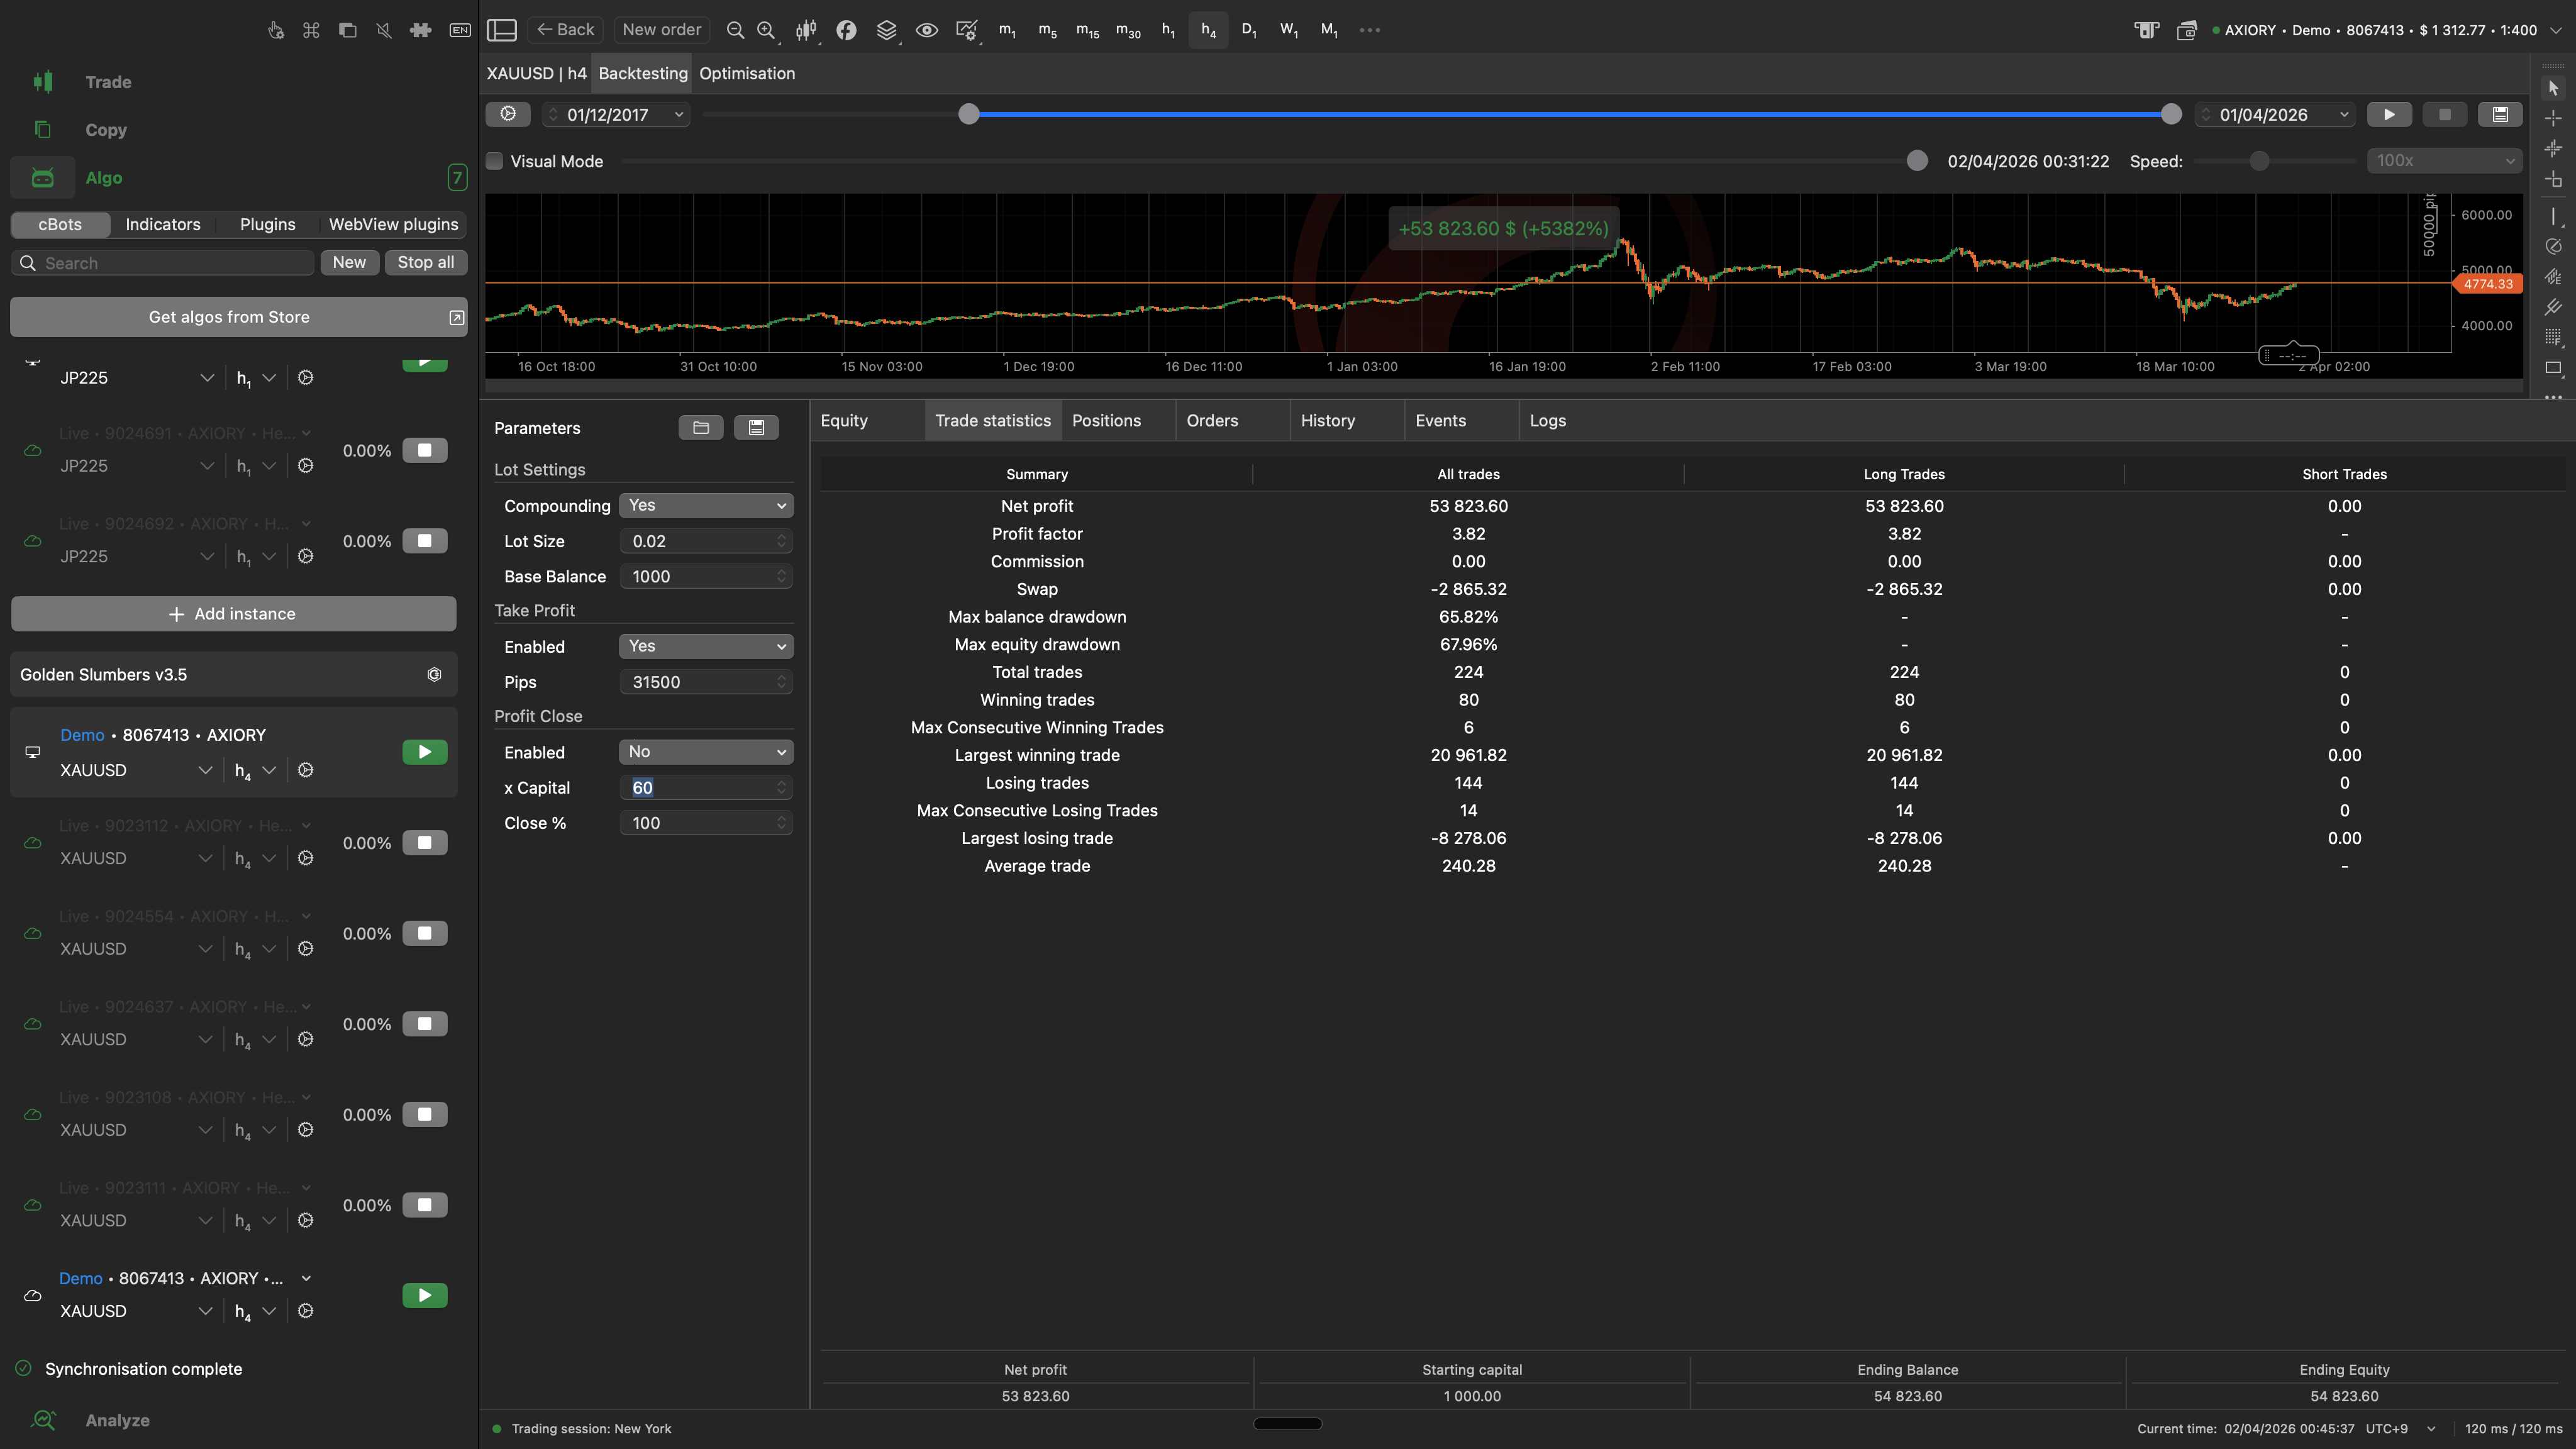Enable the Visual Mode checkbox
The height and width of the screenshot is (1449, 2576).
pyautogui.click(x=495, y=161)
